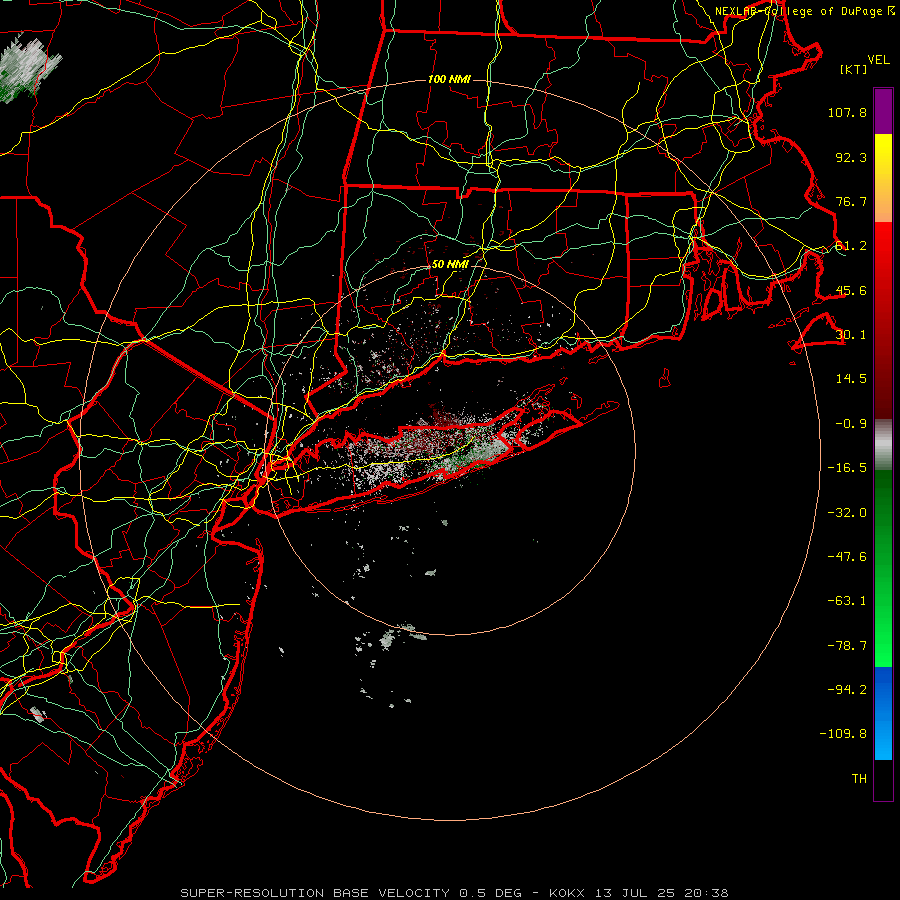Click the 50 NMI range ring label
The image size is (900, 900).
click(x=450, y=265)
